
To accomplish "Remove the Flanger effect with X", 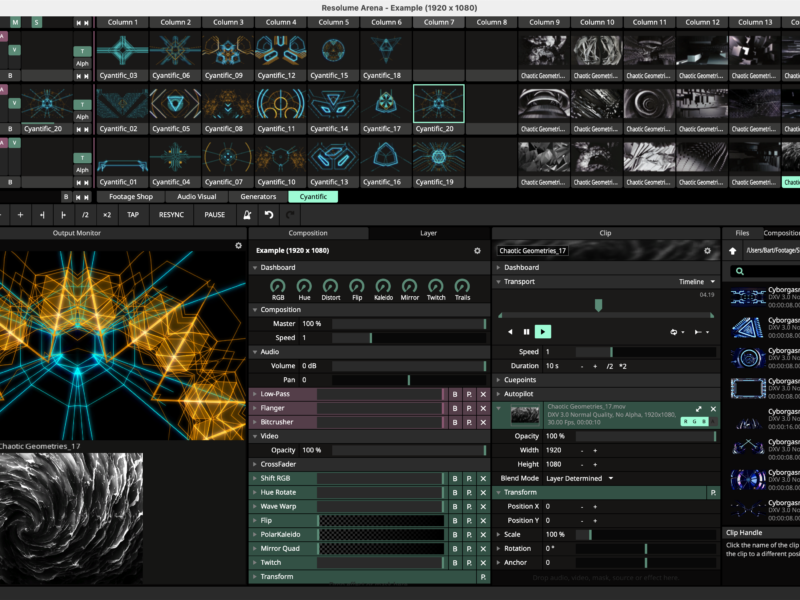I will (483, 408).
